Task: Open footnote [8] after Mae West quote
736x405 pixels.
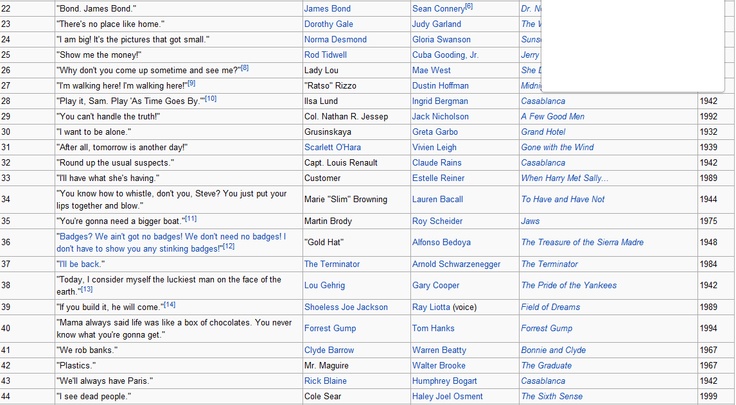Action: [x=244, y=69]
